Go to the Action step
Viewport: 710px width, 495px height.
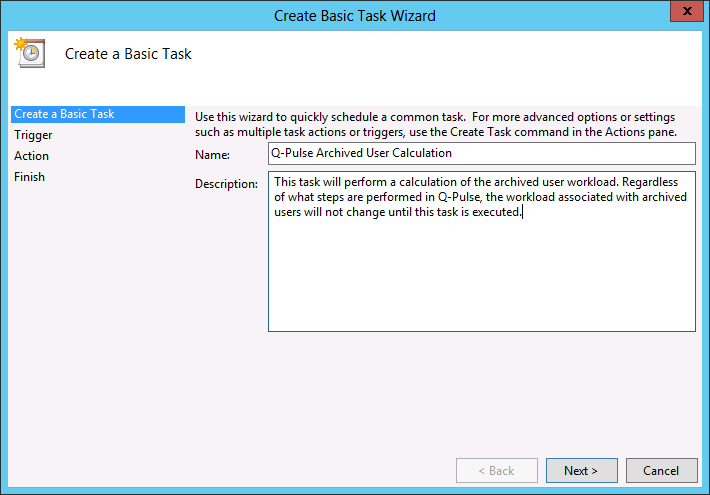(x=31, y=156)
